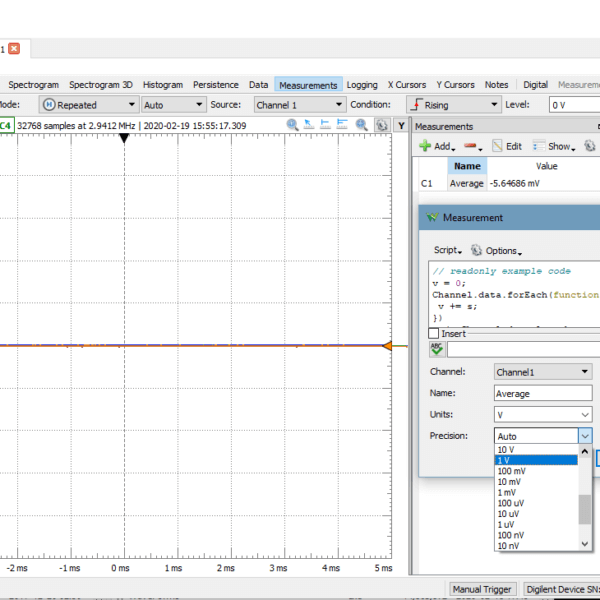Click the quick measure magnifier icon
Screen dimensions: 600x600
click(292, 124)
